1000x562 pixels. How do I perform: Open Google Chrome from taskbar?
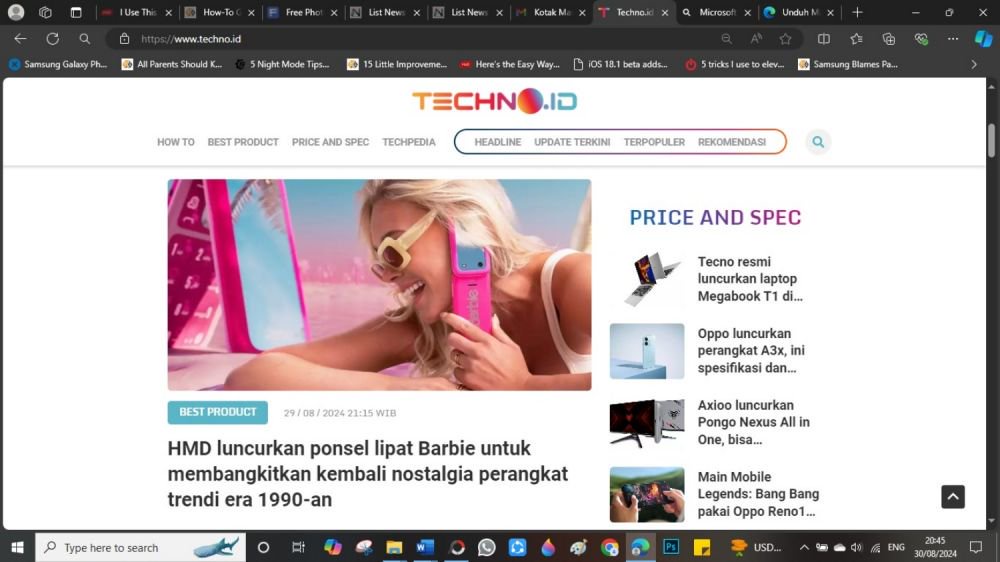(x=610, y=547)
